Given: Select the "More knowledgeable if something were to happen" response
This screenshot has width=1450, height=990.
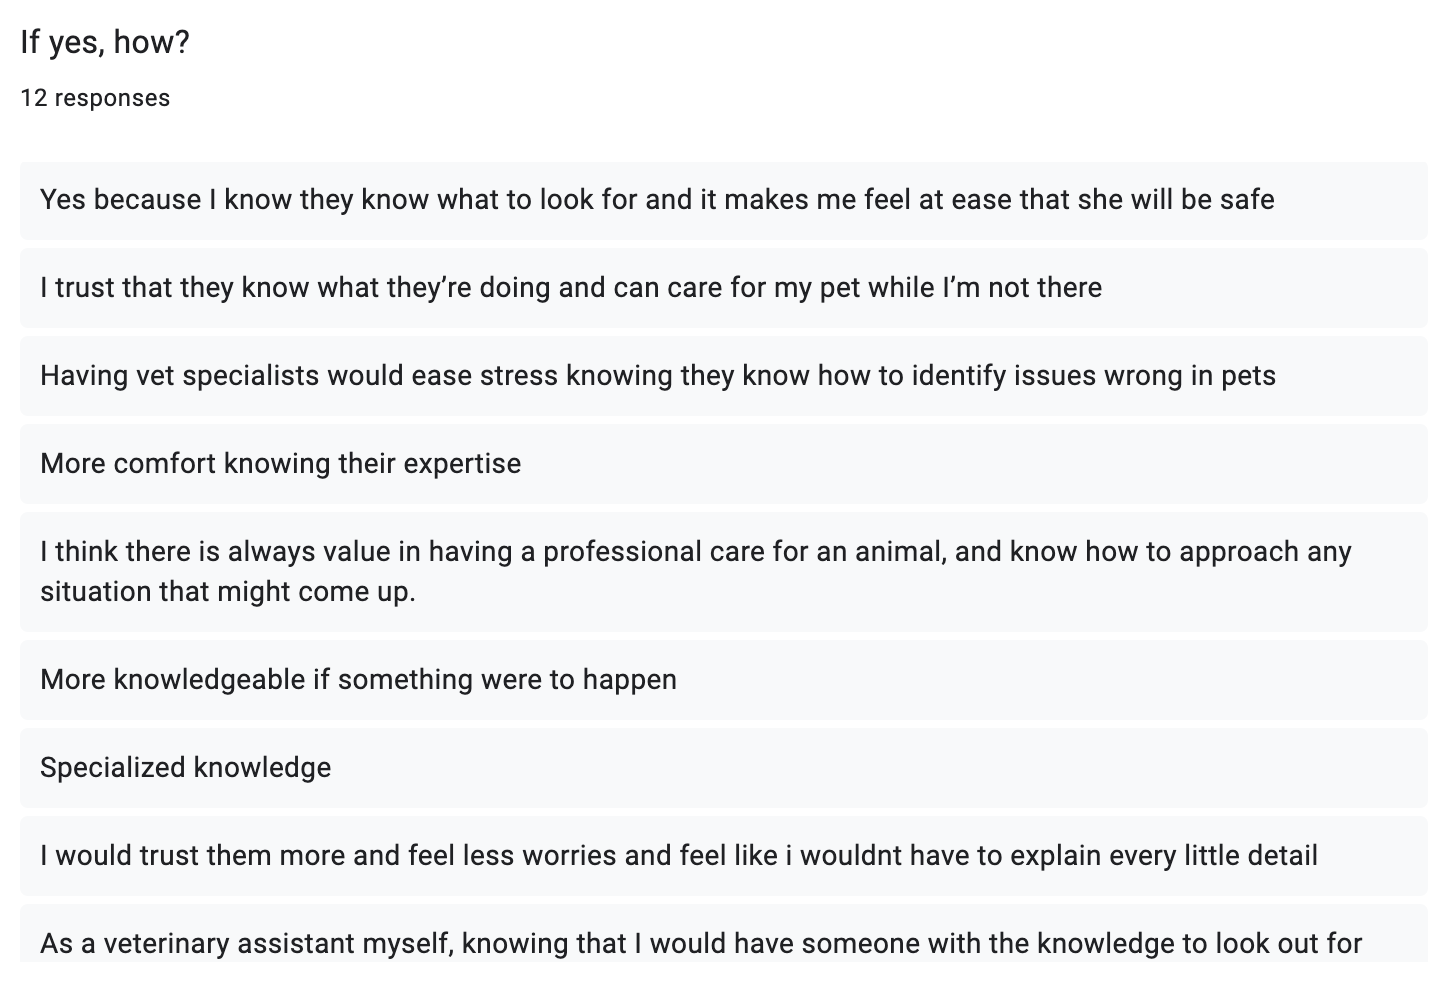Looking at the screenshot, I should pos(358,680).
